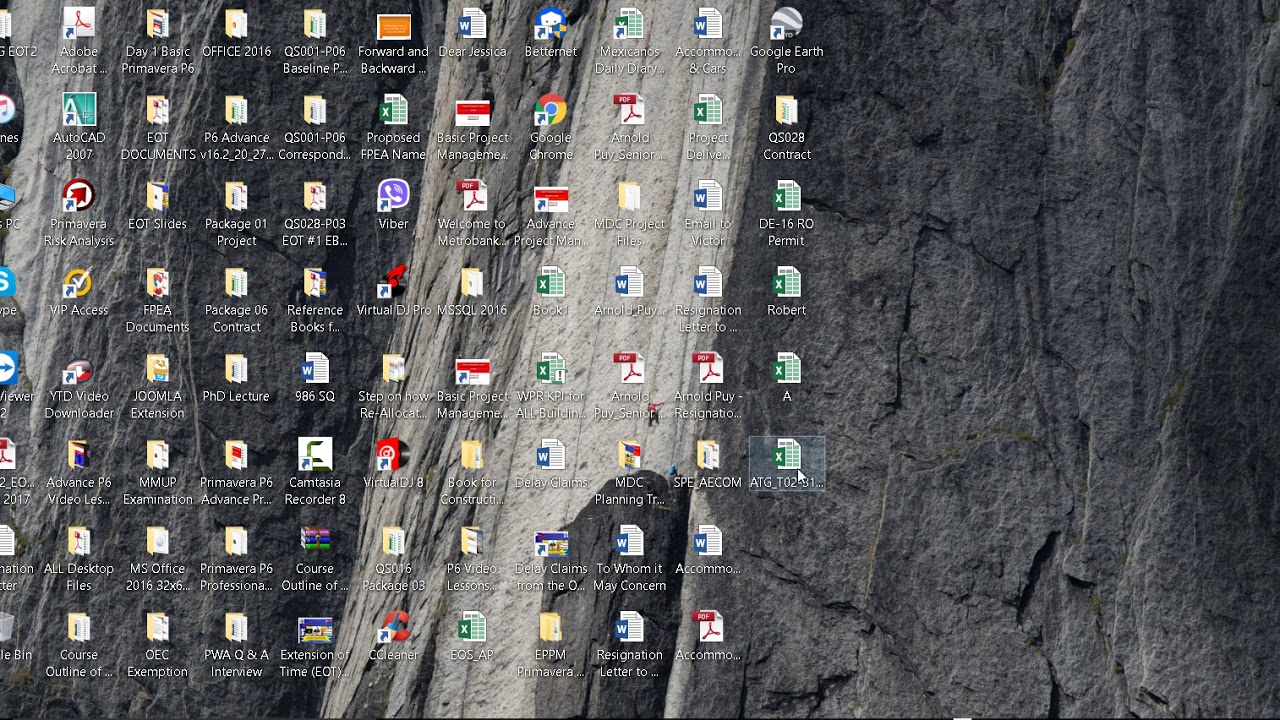Viewport: 1280px width, 720px height.
Task: Select the Mexicanos Daily Diary Excel file
Action: pyautogui.click(x=629, y=24)
